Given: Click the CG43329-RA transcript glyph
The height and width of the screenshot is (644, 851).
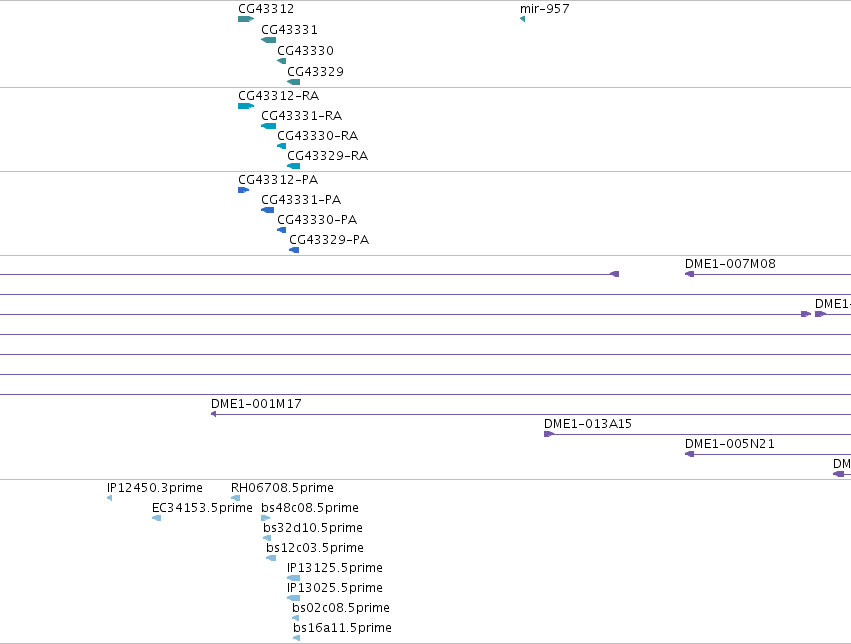Looking at the screenshot, I should pyautogui.click(x=294, y=166).
